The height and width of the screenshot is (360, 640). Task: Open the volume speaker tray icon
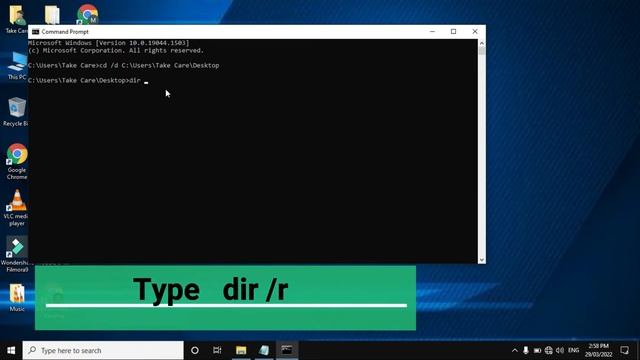[560, 350]
